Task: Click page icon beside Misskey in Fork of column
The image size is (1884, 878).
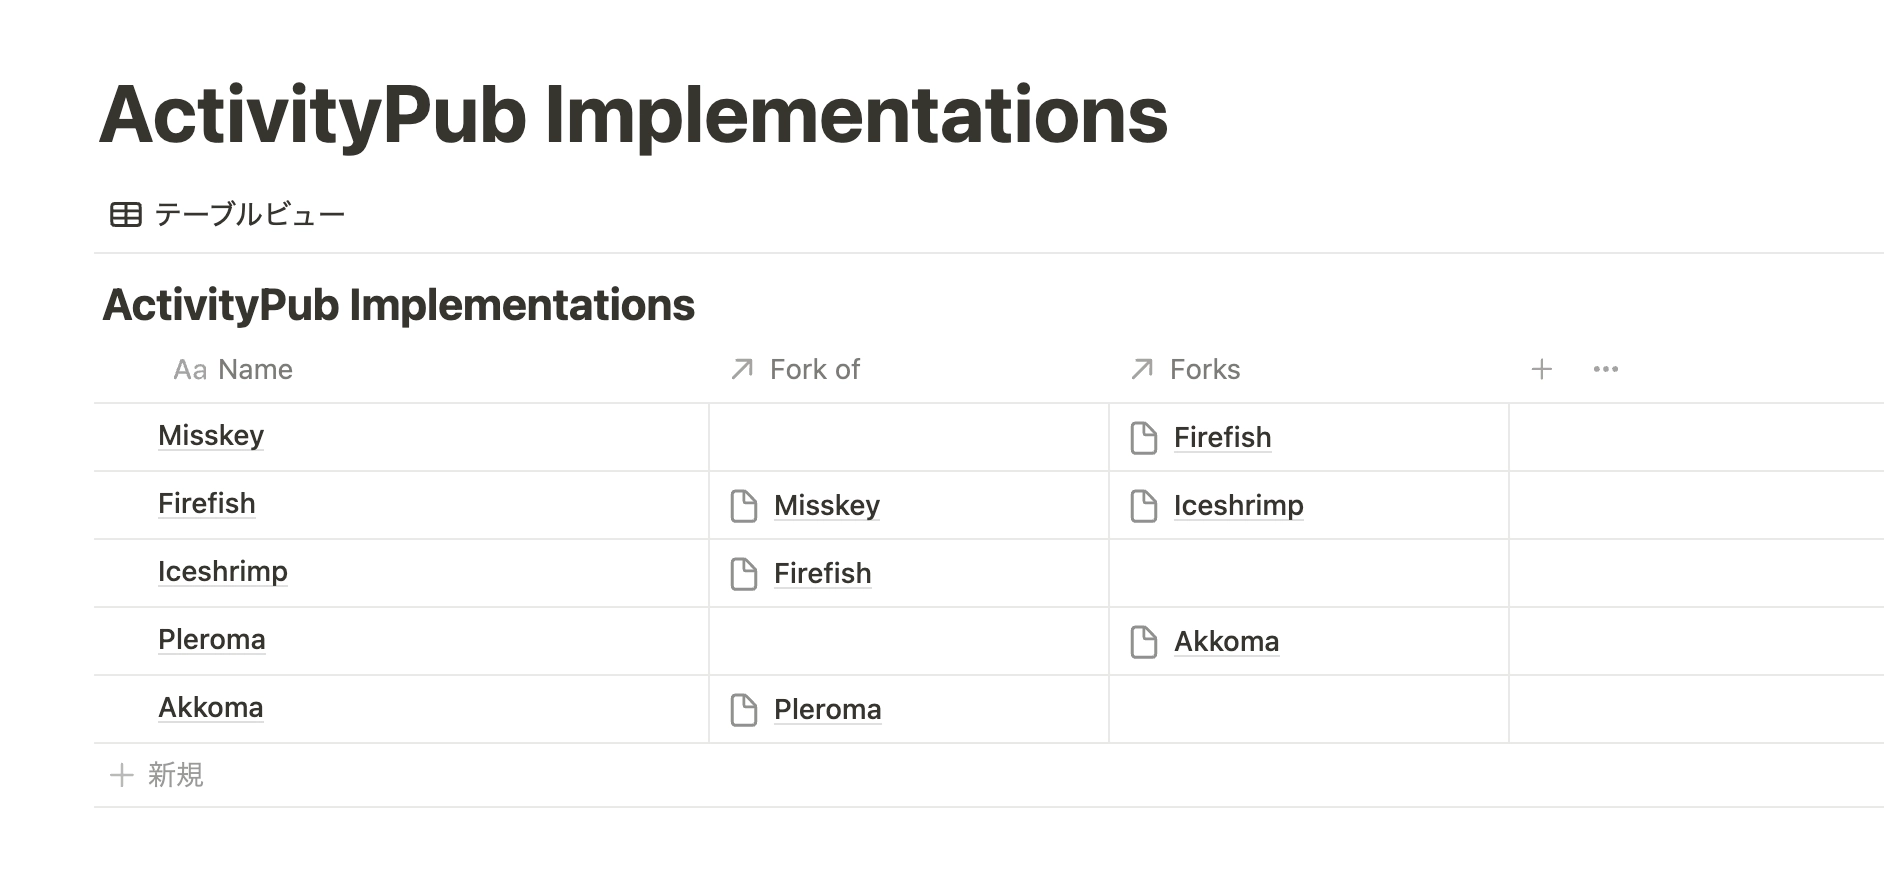Action: [743, 506]
